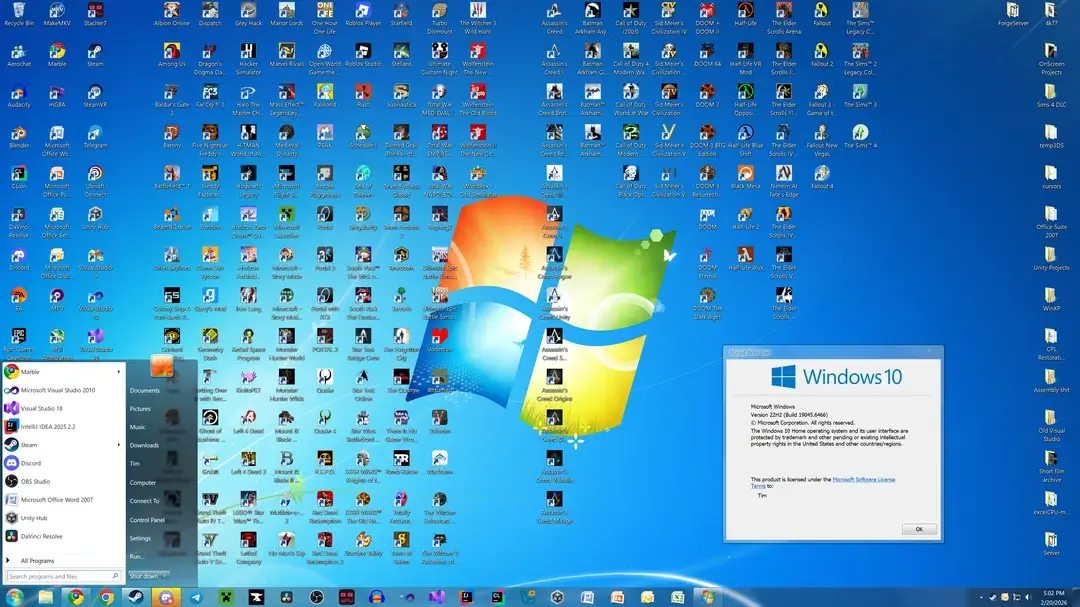Open Steam from the taskbar
The height and width of the screenshot is (607, 1080).
coord(136,597)
